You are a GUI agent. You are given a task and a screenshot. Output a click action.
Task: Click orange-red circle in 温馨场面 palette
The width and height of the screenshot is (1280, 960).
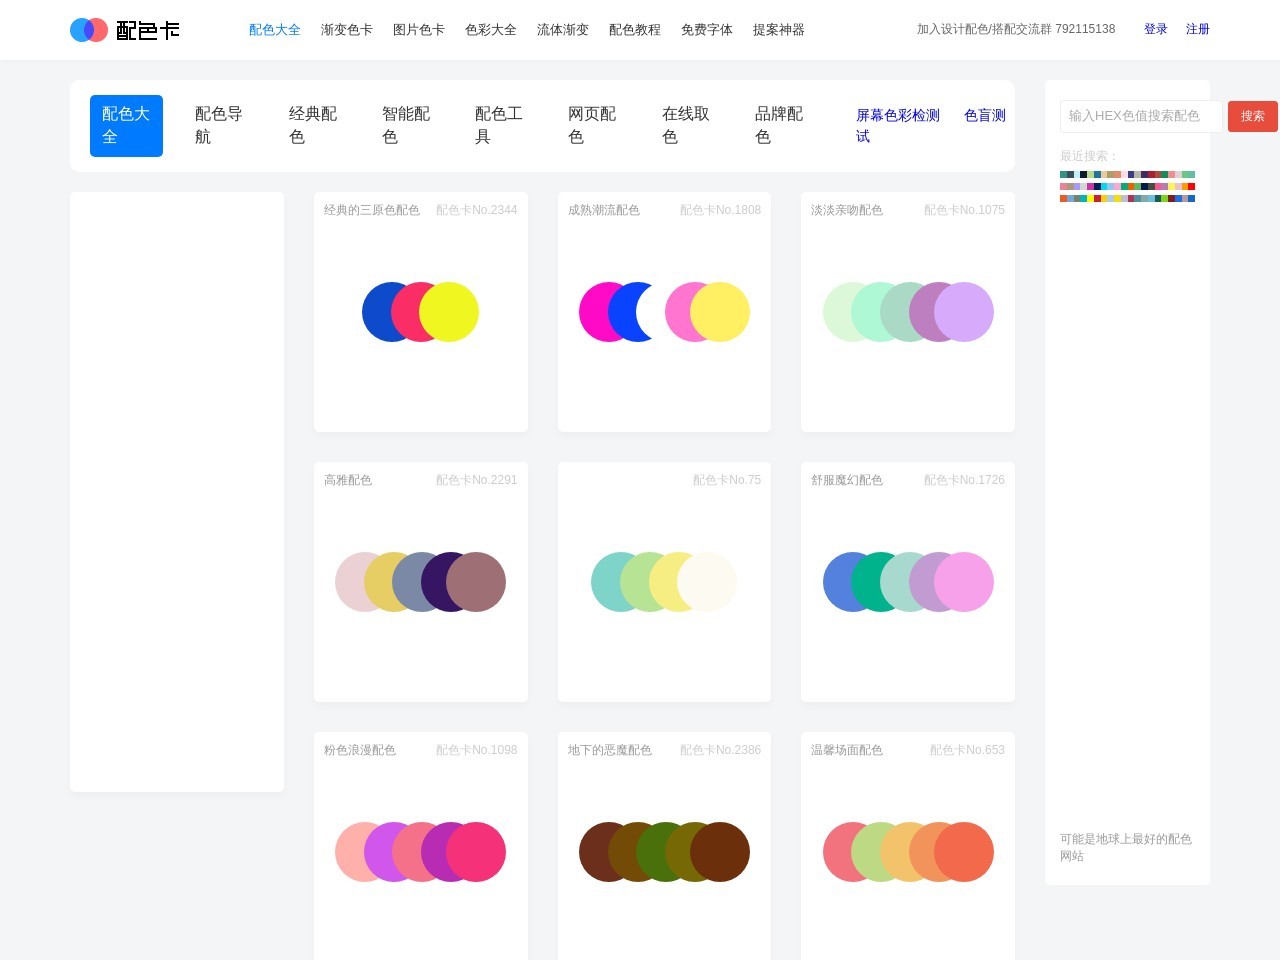(x=964, y=852)
